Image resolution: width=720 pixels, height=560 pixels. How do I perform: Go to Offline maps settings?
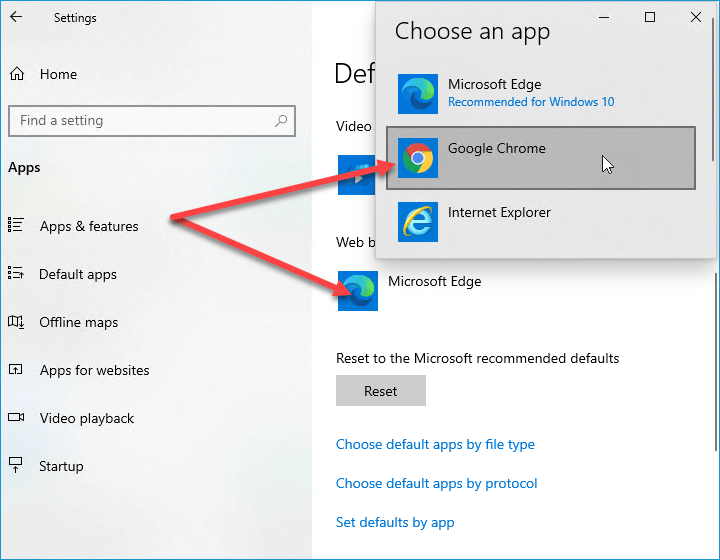click(79, 322)
